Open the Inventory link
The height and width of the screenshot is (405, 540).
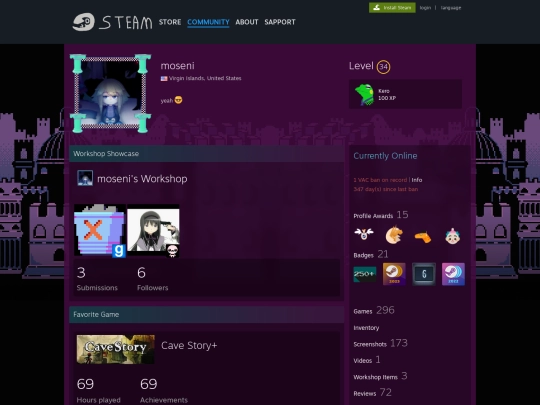[x=366, y=328]
